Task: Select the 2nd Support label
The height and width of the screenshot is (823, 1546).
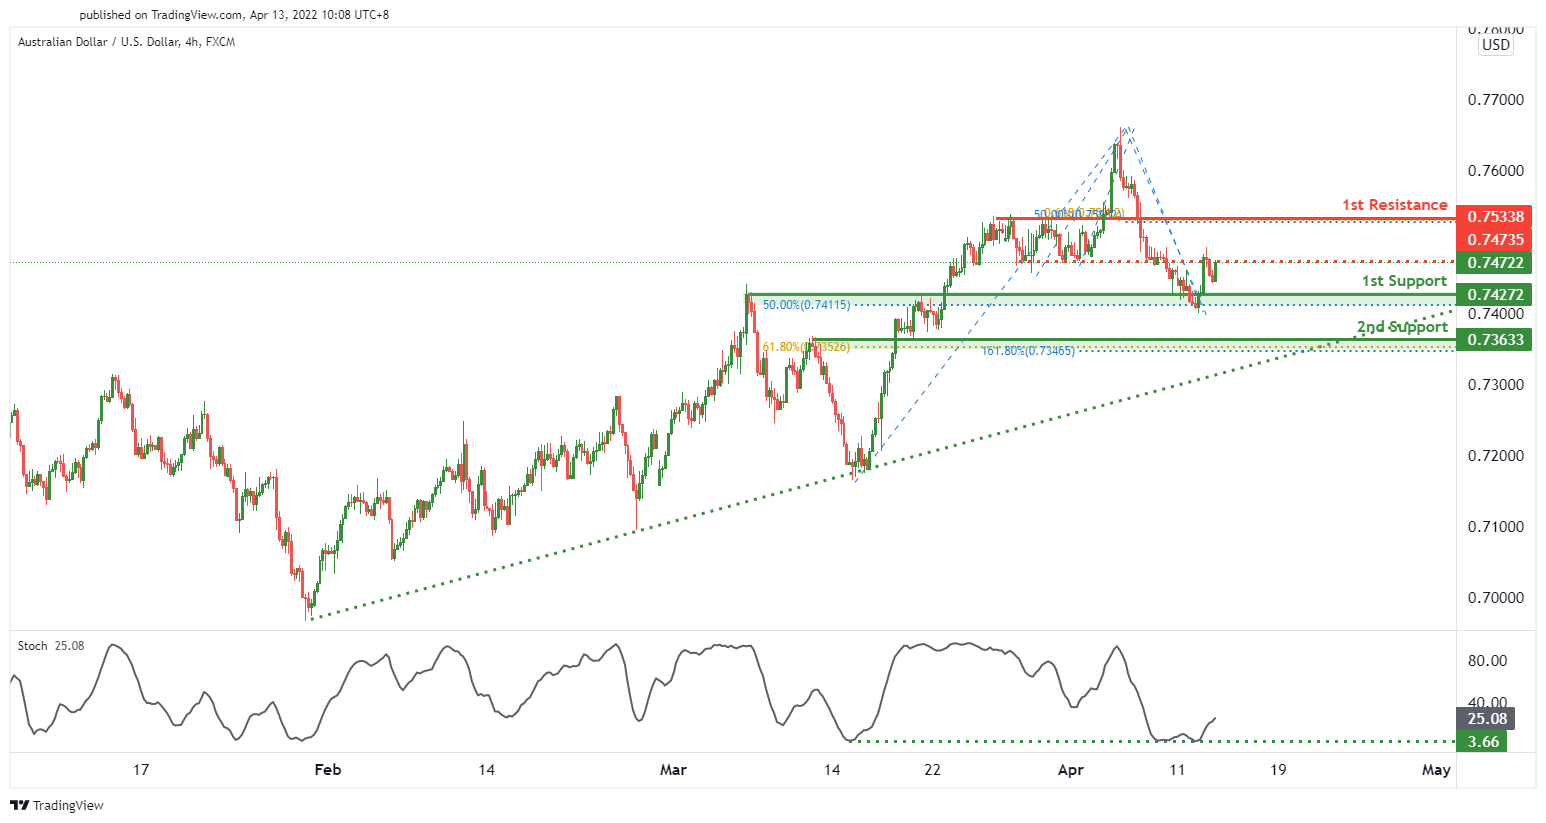Action: 1402,327
